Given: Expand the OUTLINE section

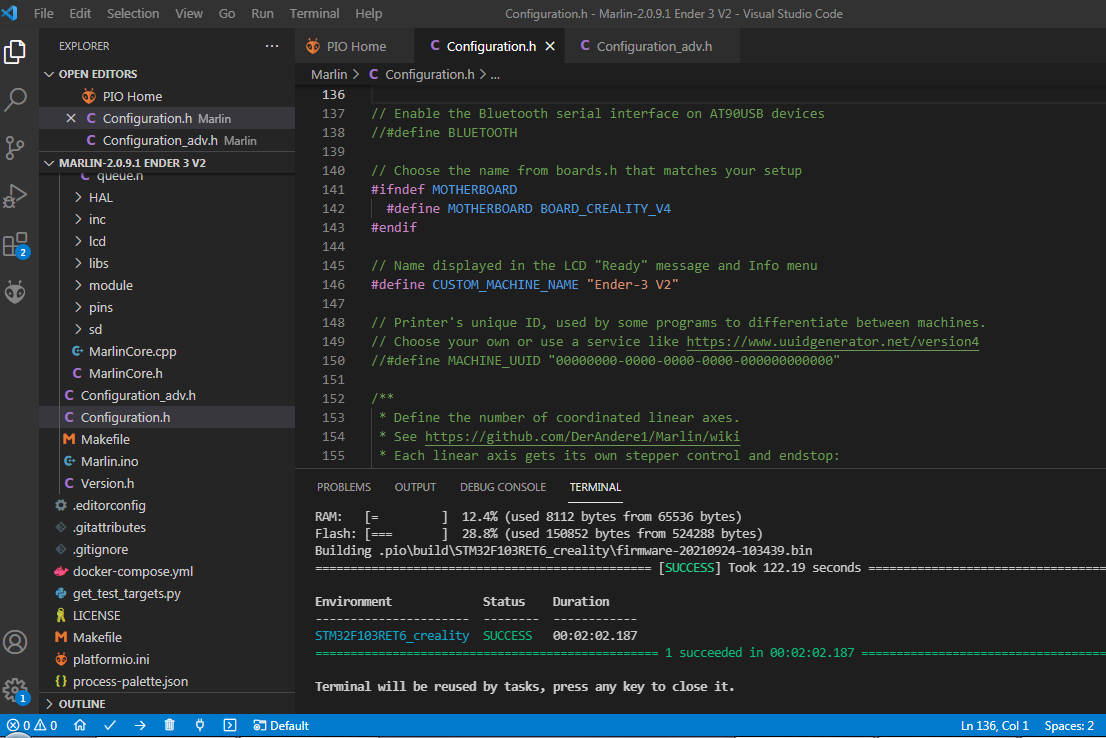Looking at the screenshot, I should click(x=81, y=704).
